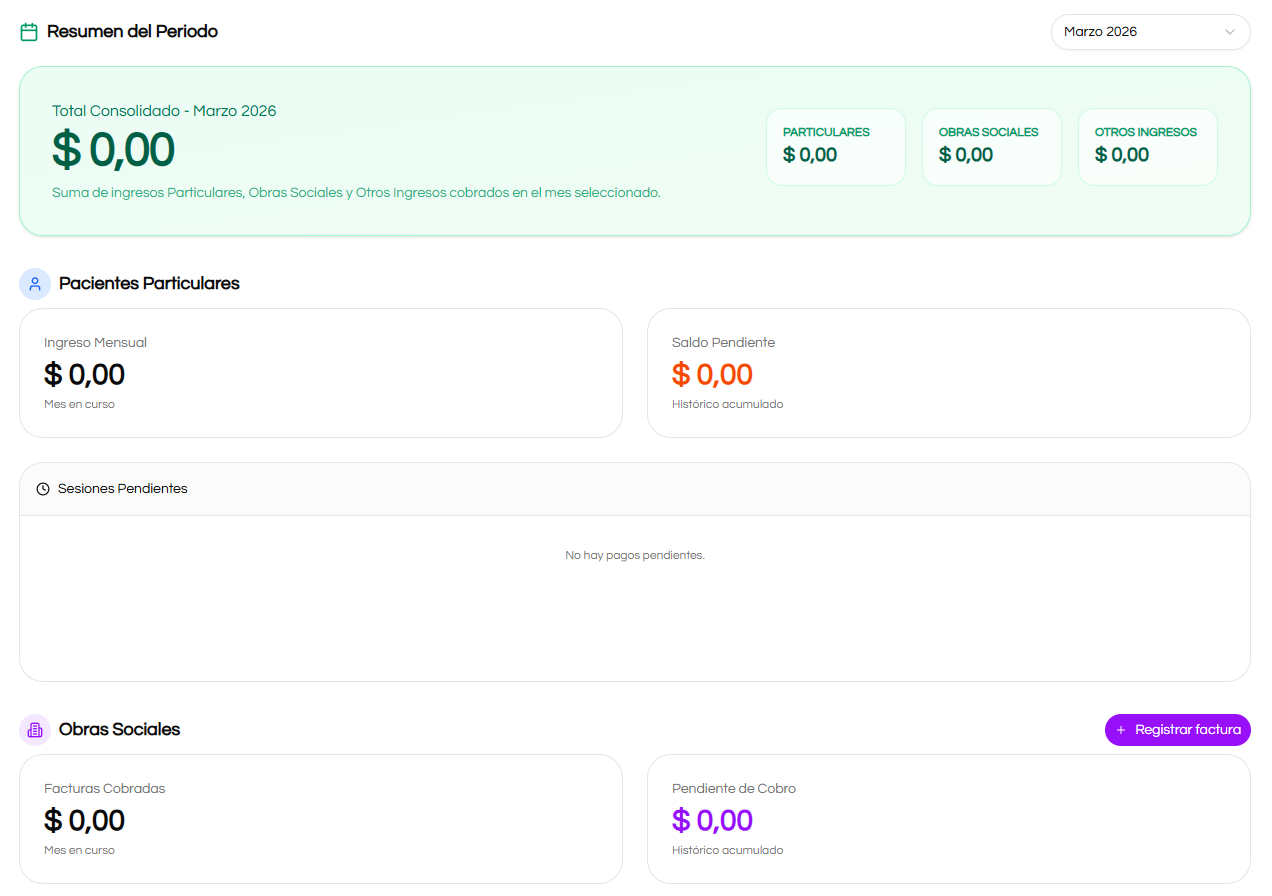Click the Ingreso Mensual card
1272x896 pixels.
click(x=320, y=373)
